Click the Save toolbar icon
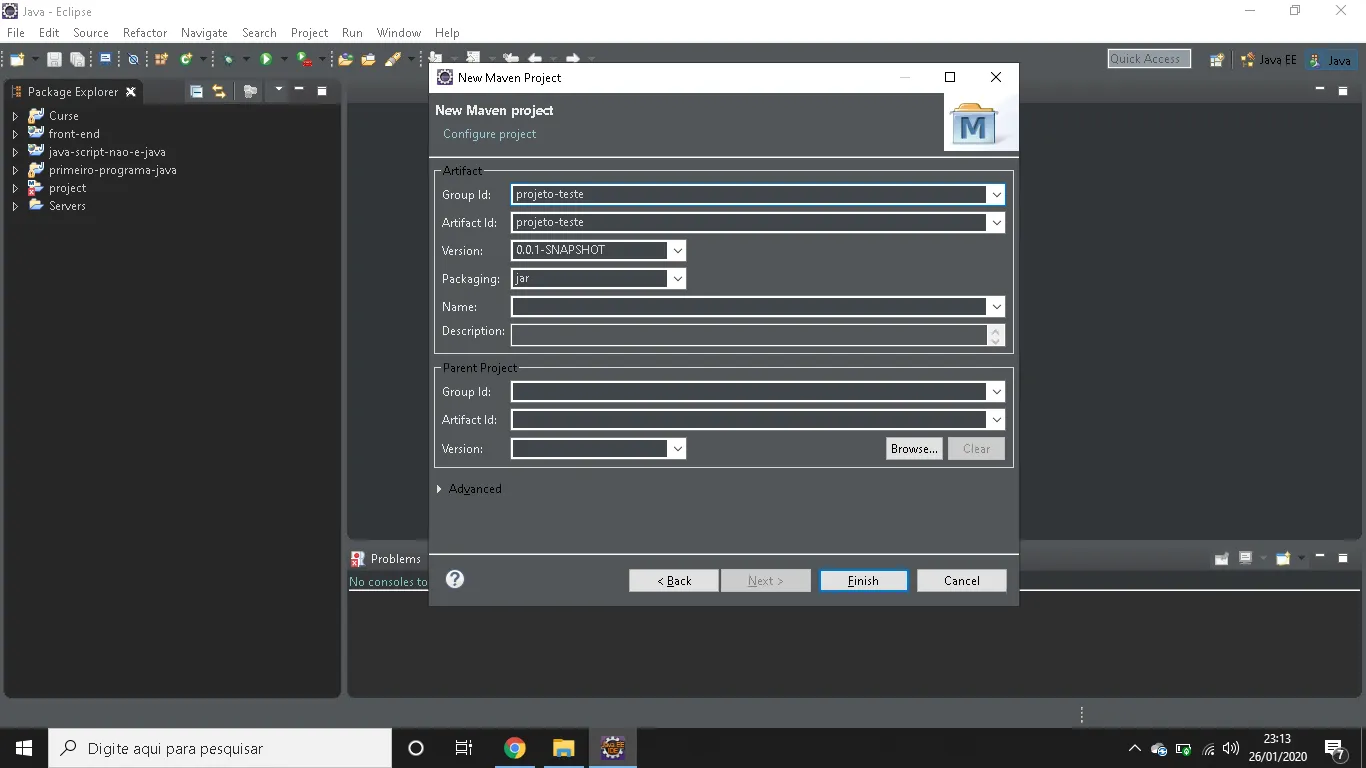 [54, 60]
